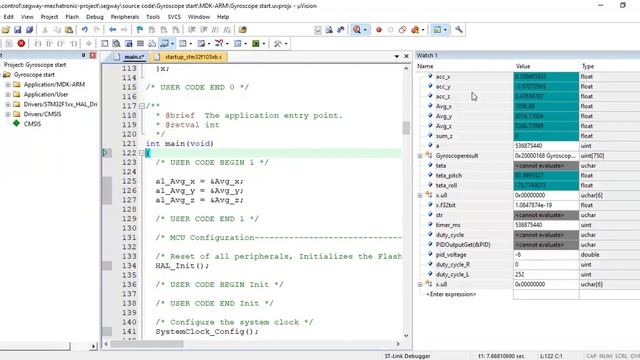Click the Memory Windows toolbar icon

tap(183, 43)
